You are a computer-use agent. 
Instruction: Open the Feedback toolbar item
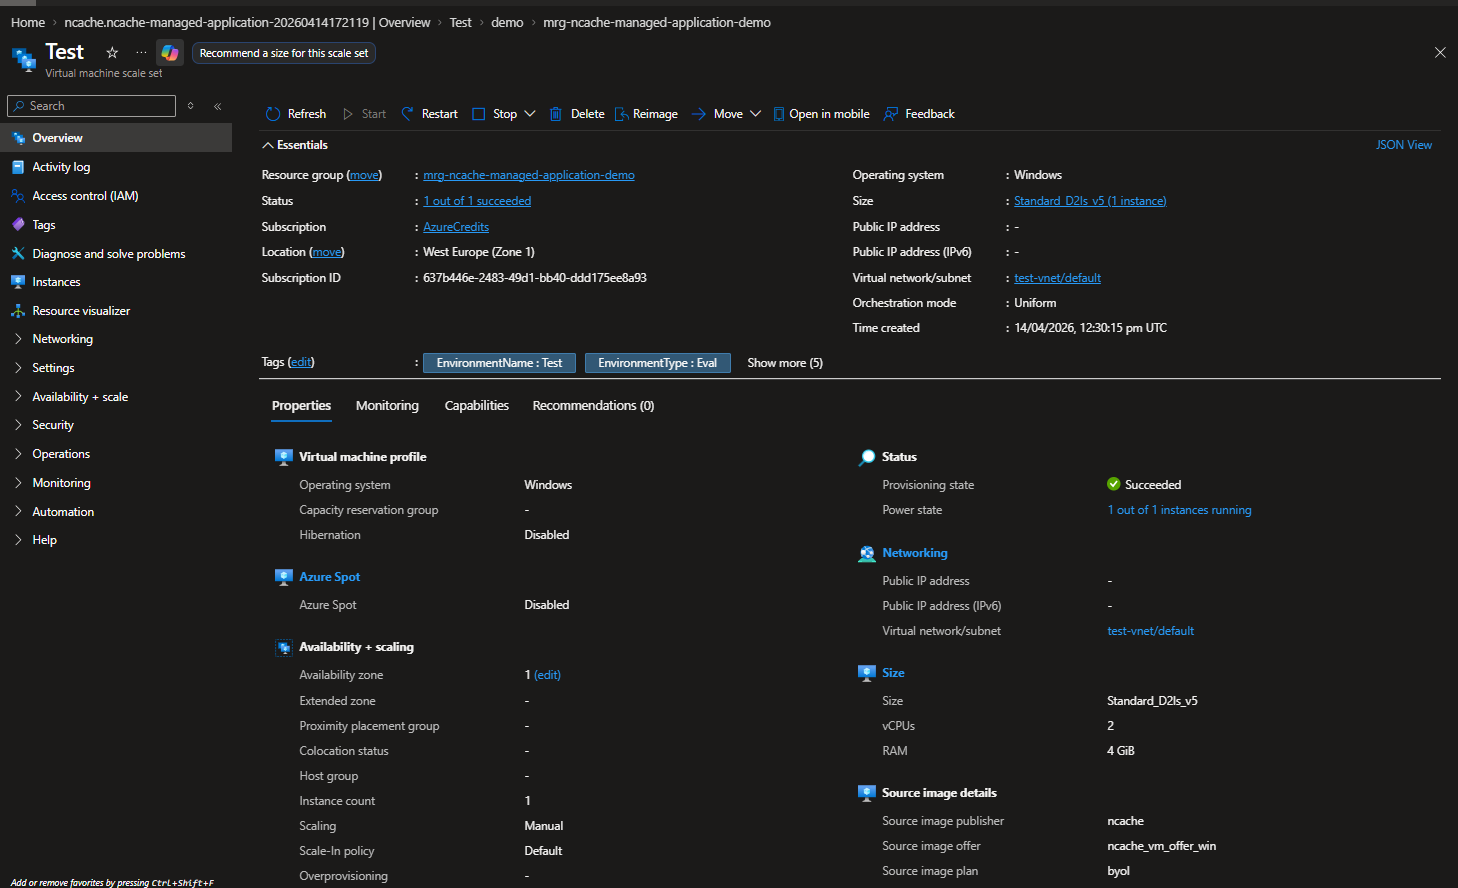tap(919, 114)
